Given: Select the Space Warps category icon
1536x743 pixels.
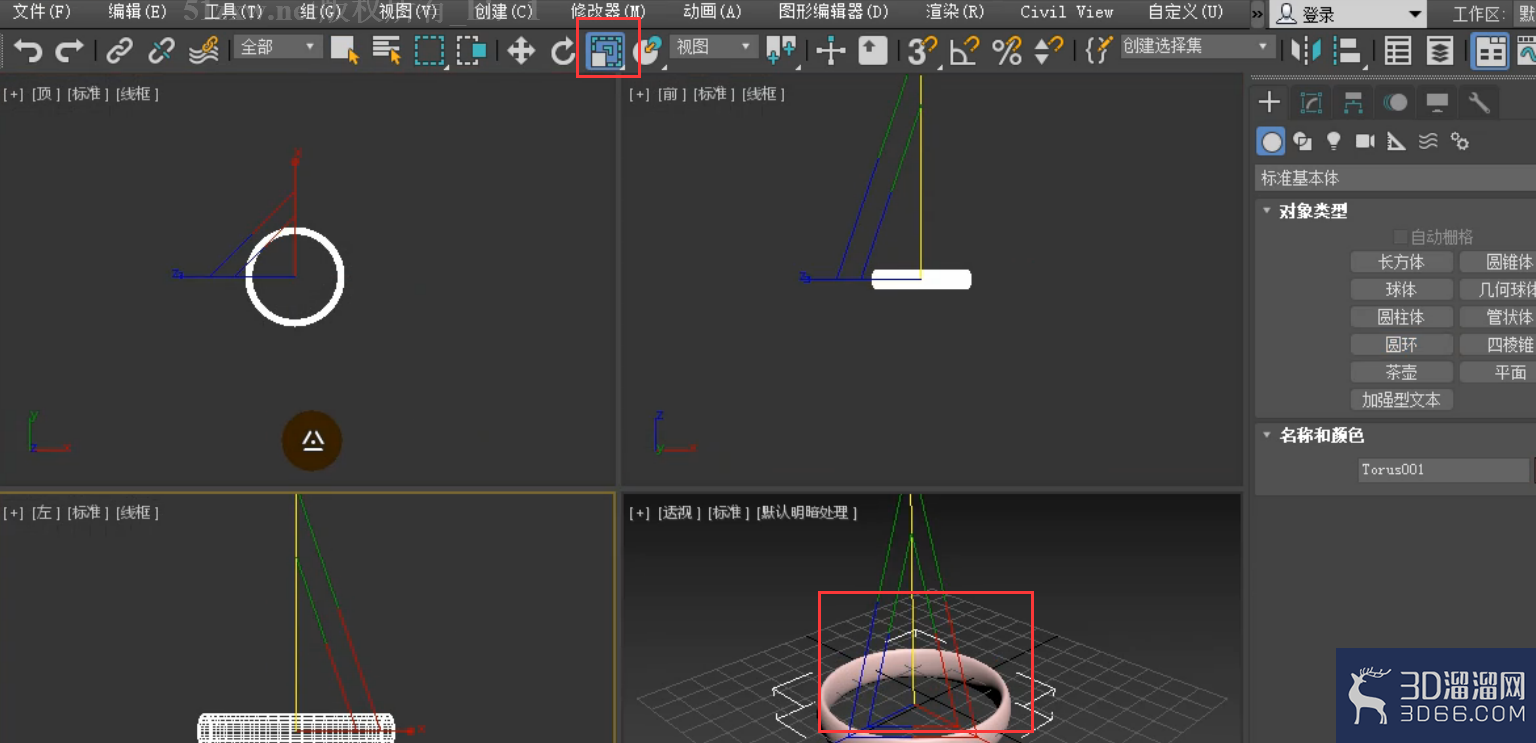Looking at the screenshot, I should pos(1428,141).
